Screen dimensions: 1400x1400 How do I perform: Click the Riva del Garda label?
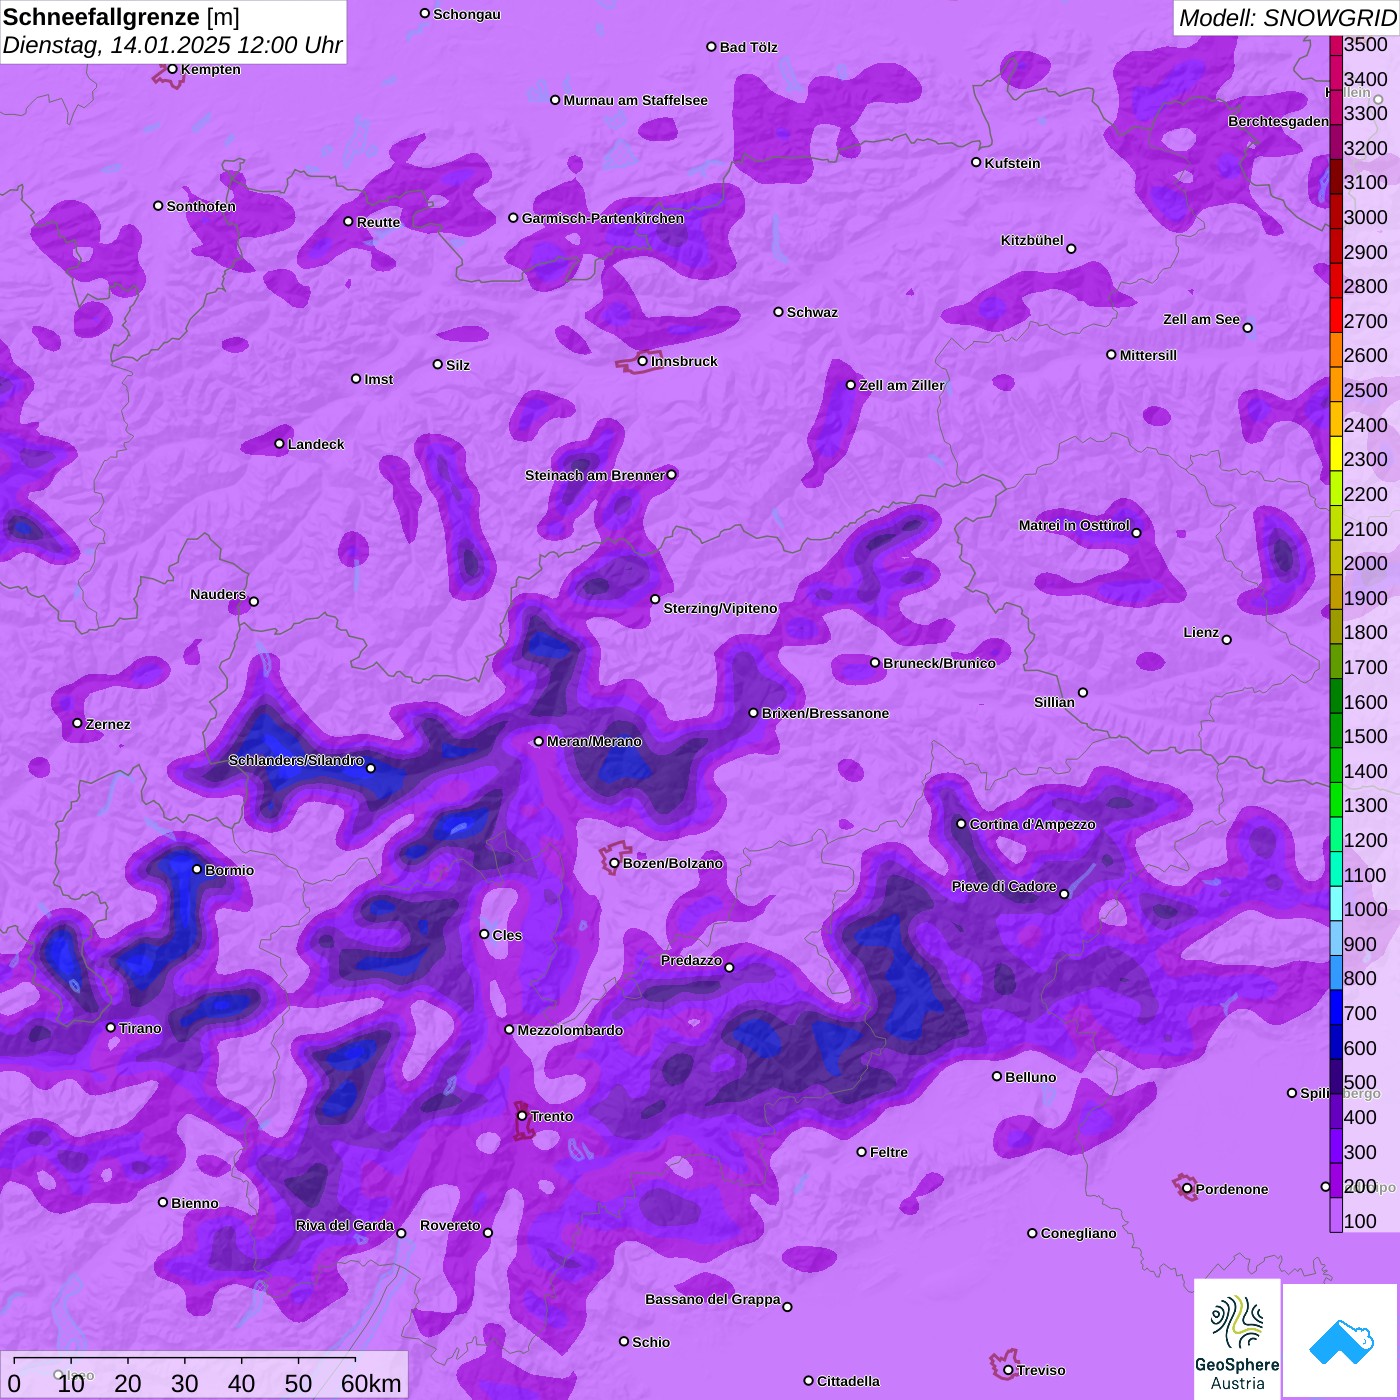[345, 1225]
